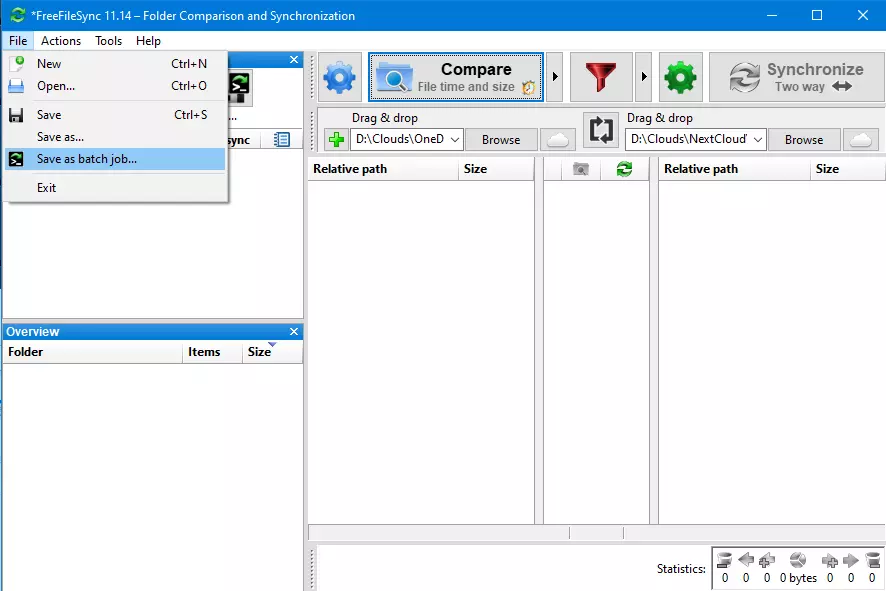
Task: Add a folder pair with green plus icon
Action: [x=336, y=140]
